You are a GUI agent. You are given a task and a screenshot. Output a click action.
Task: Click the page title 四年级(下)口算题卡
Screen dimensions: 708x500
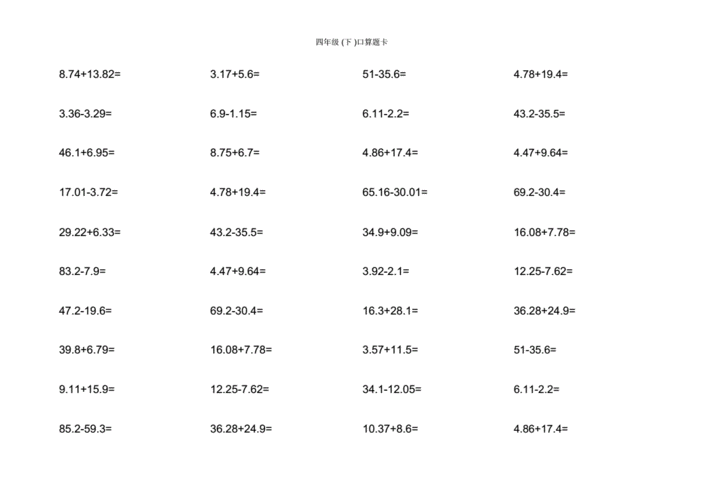tap(351, 42)
